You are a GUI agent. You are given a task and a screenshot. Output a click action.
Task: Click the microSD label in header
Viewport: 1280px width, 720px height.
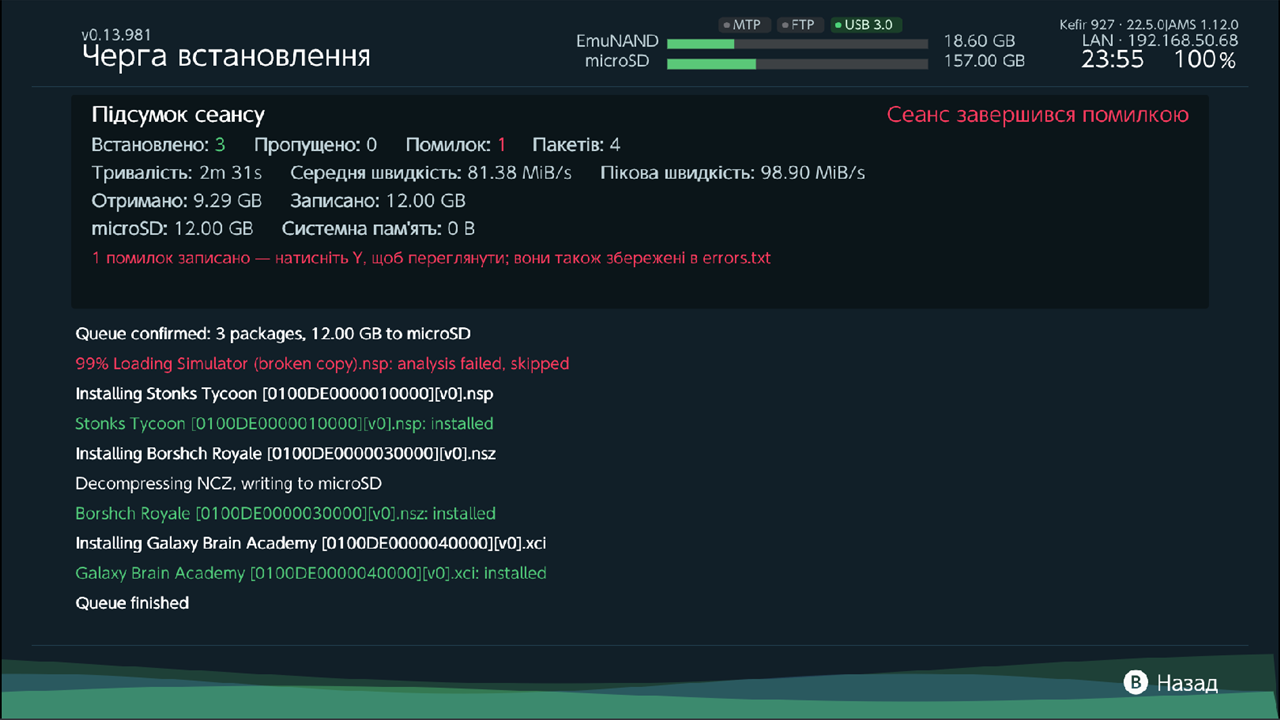617,61
